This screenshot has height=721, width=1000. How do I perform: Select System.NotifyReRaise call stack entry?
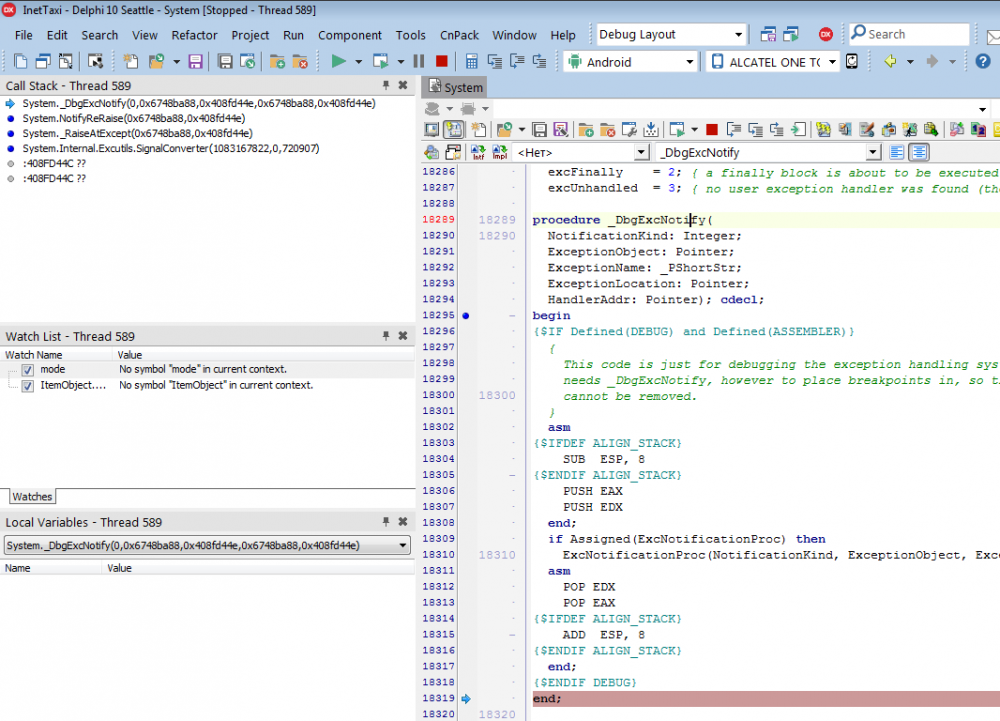(134, 119)
